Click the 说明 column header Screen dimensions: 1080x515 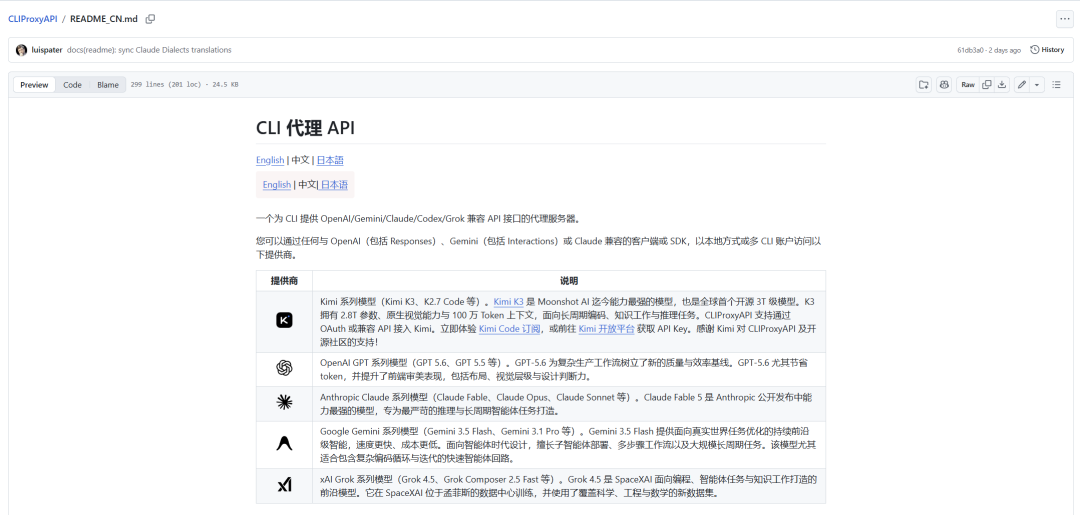(x=569, y=281)
